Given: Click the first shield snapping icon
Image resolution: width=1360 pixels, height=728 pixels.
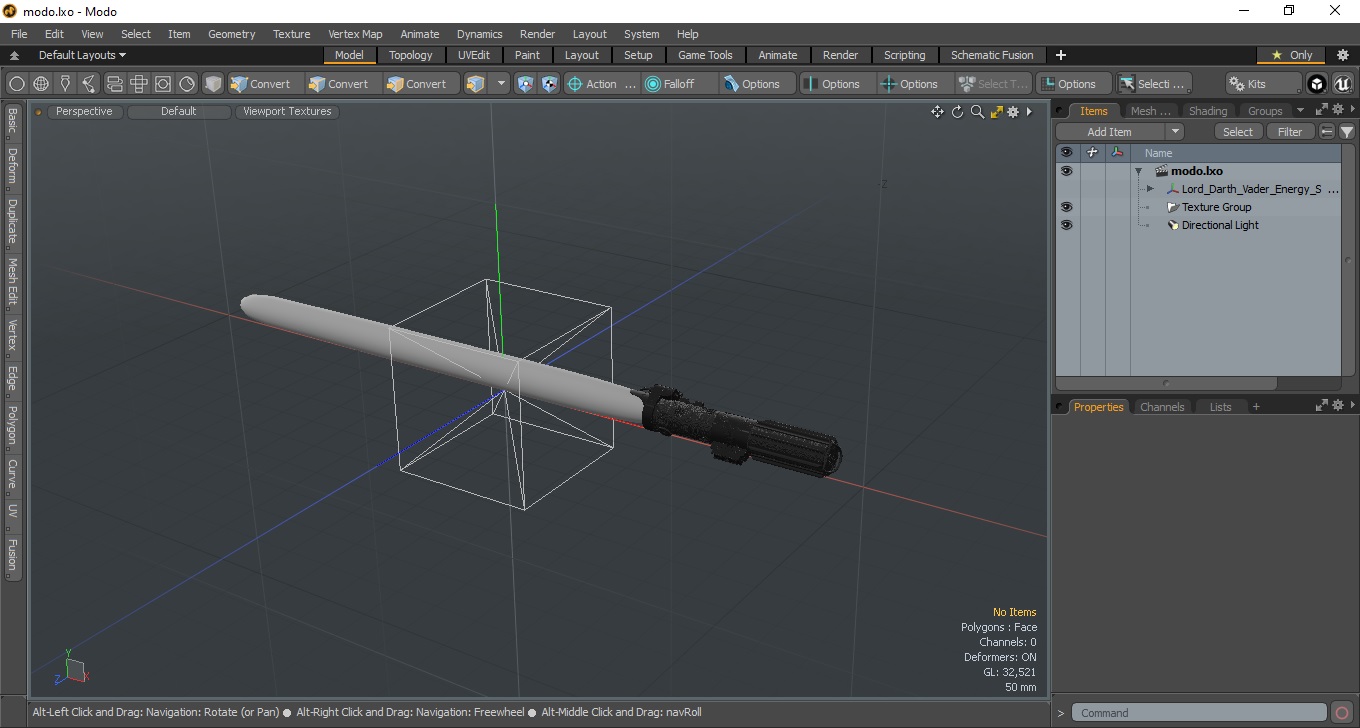Looking at the screenshot, I should click(525, 84).
